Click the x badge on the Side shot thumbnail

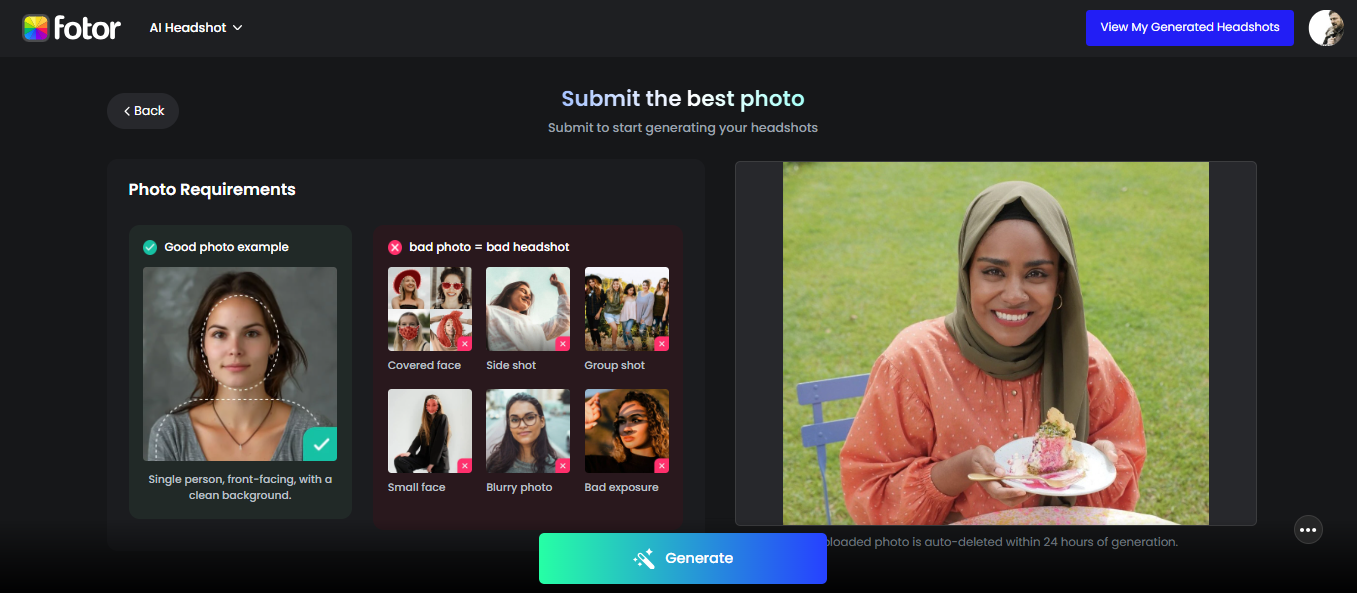(x=561, y=343)
